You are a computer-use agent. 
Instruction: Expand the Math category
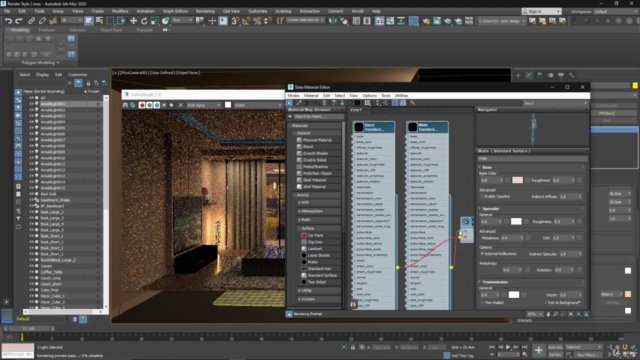299,220
